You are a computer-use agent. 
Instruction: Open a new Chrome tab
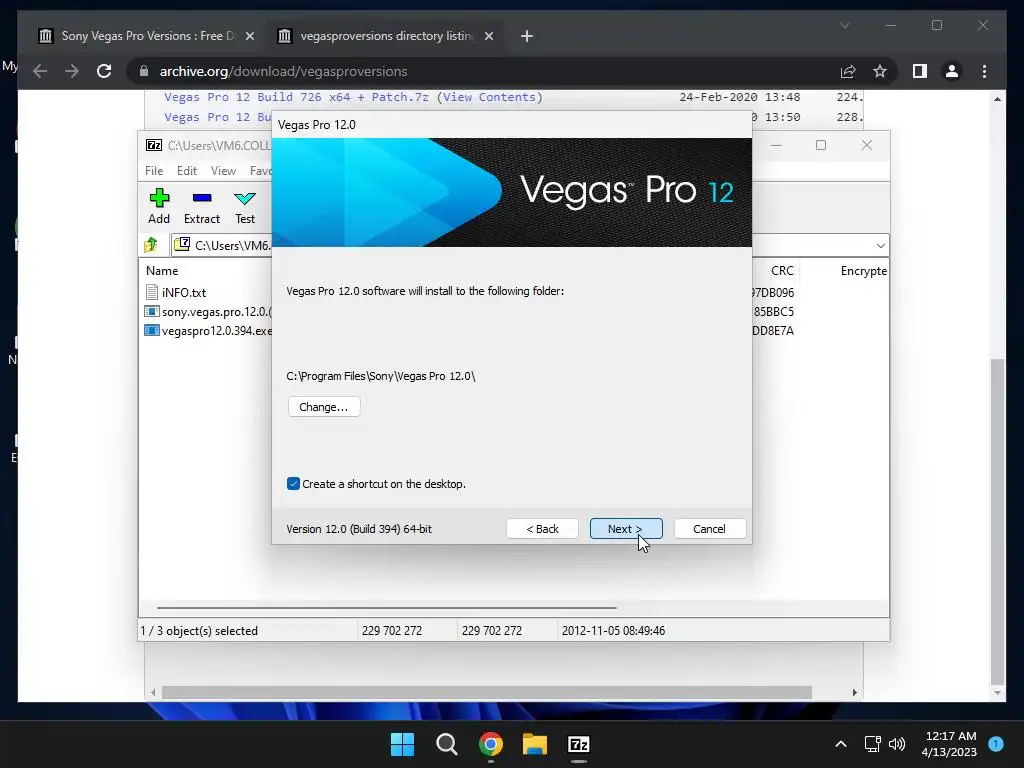pos(526,36)
